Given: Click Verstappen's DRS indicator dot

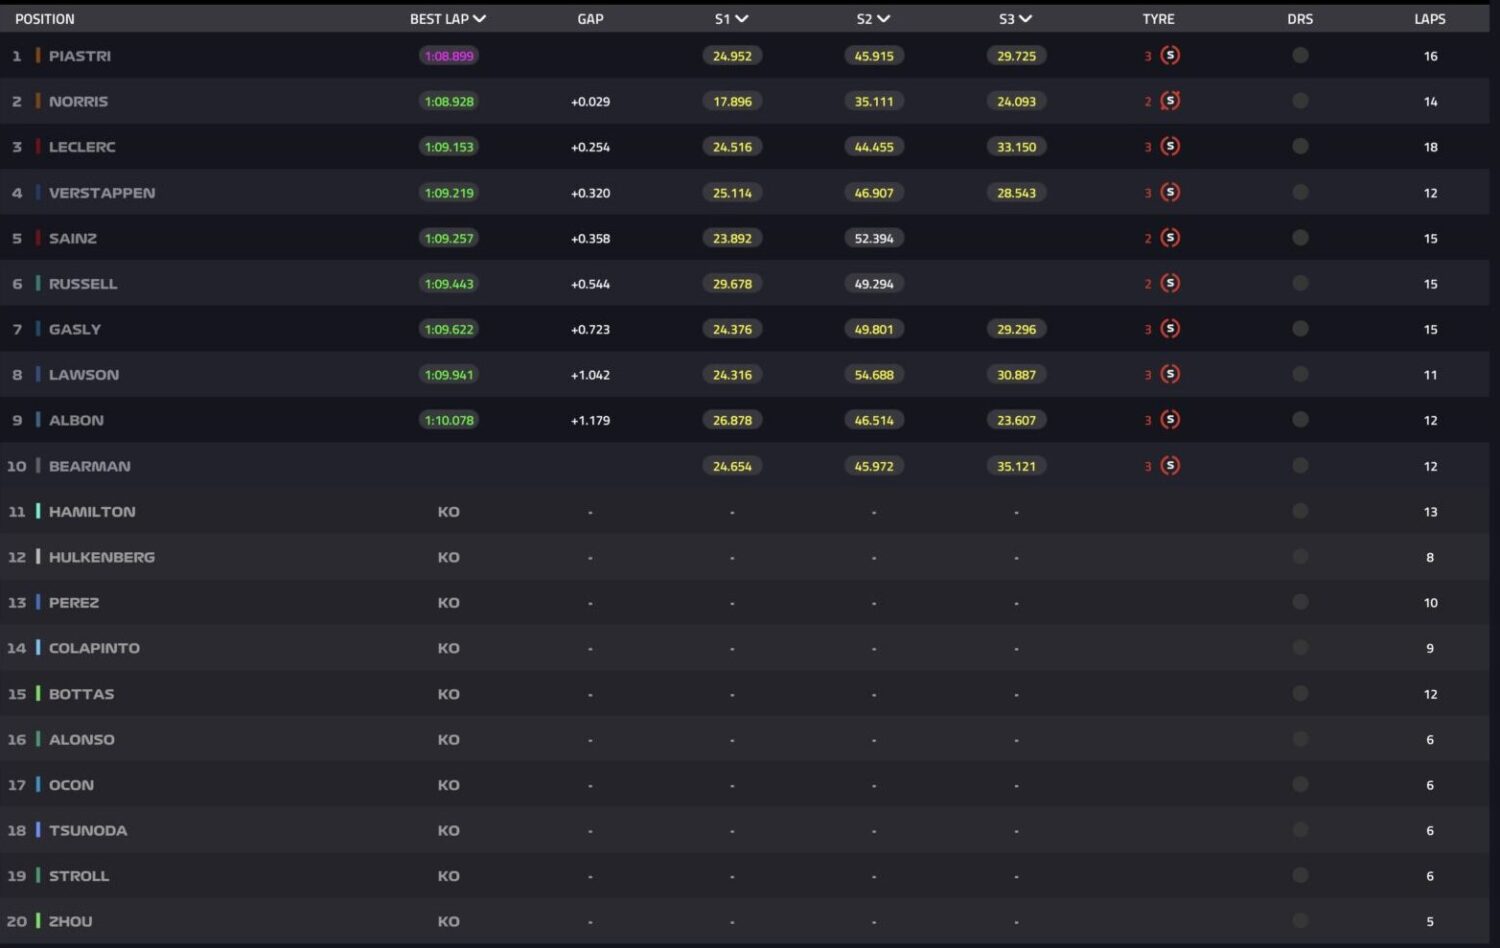Looking at the screenshot, I should 1300,192.
